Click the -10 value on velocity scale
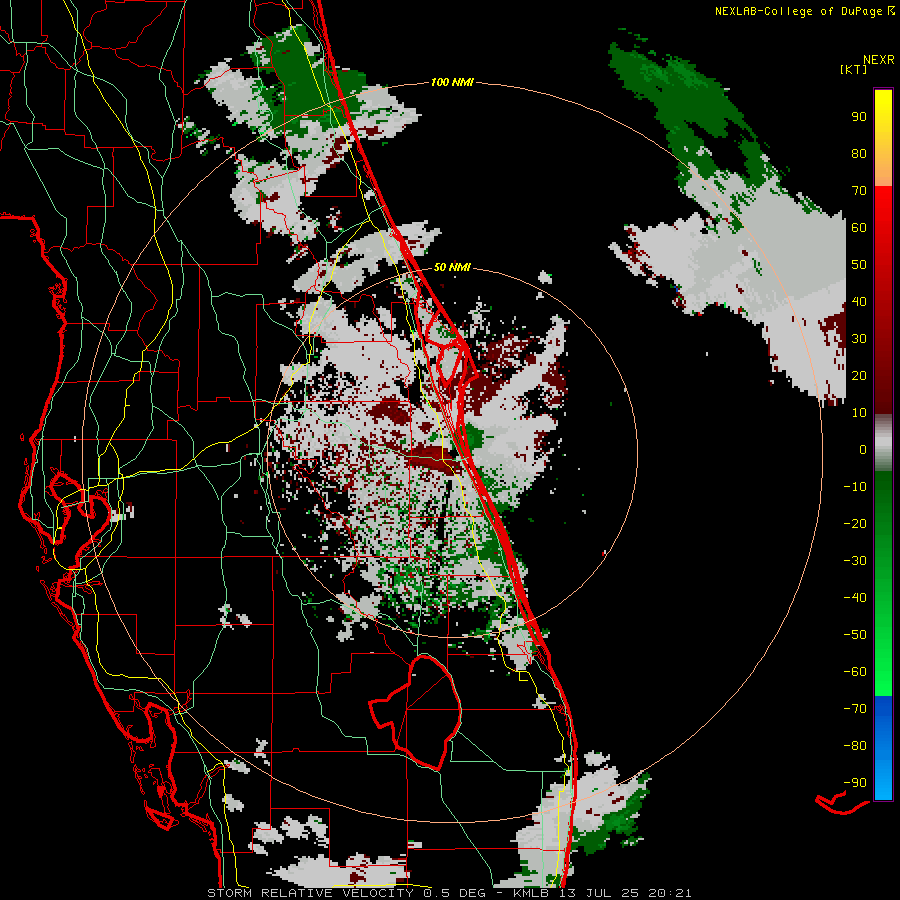The image size is (900, 900). click(x=855, y=487)
